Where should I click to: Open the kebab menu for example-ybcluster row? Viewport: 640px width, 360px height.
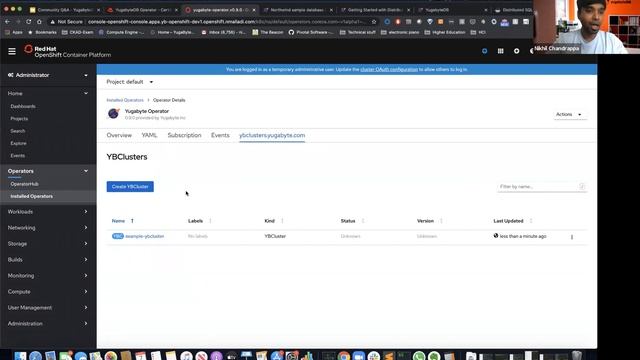(572, 237)
